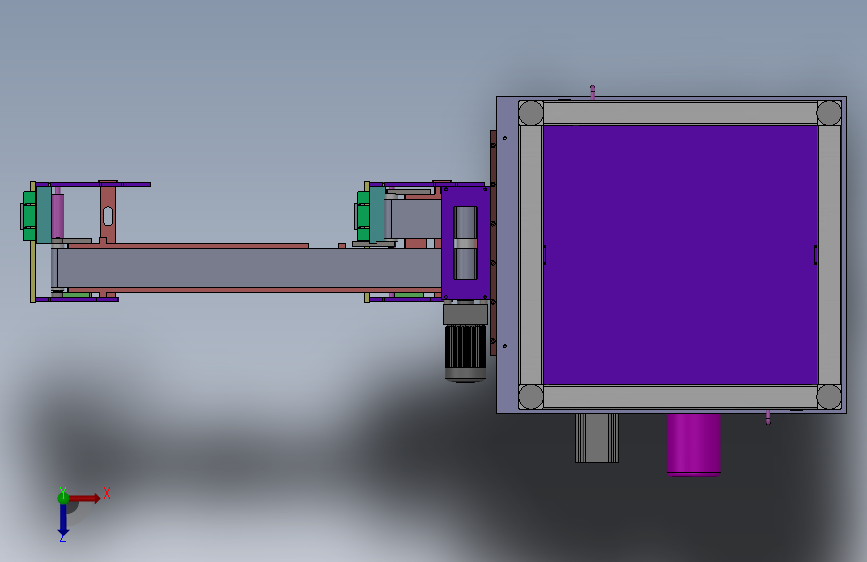
Task: Select the bottom-left gray corner post of the box
Action: point(531,397)
